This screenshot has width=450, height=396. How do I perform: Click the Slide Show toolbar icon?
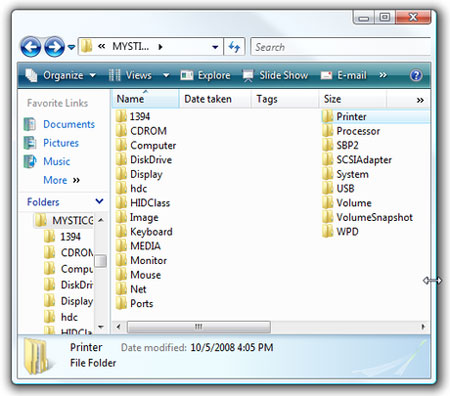248,75
